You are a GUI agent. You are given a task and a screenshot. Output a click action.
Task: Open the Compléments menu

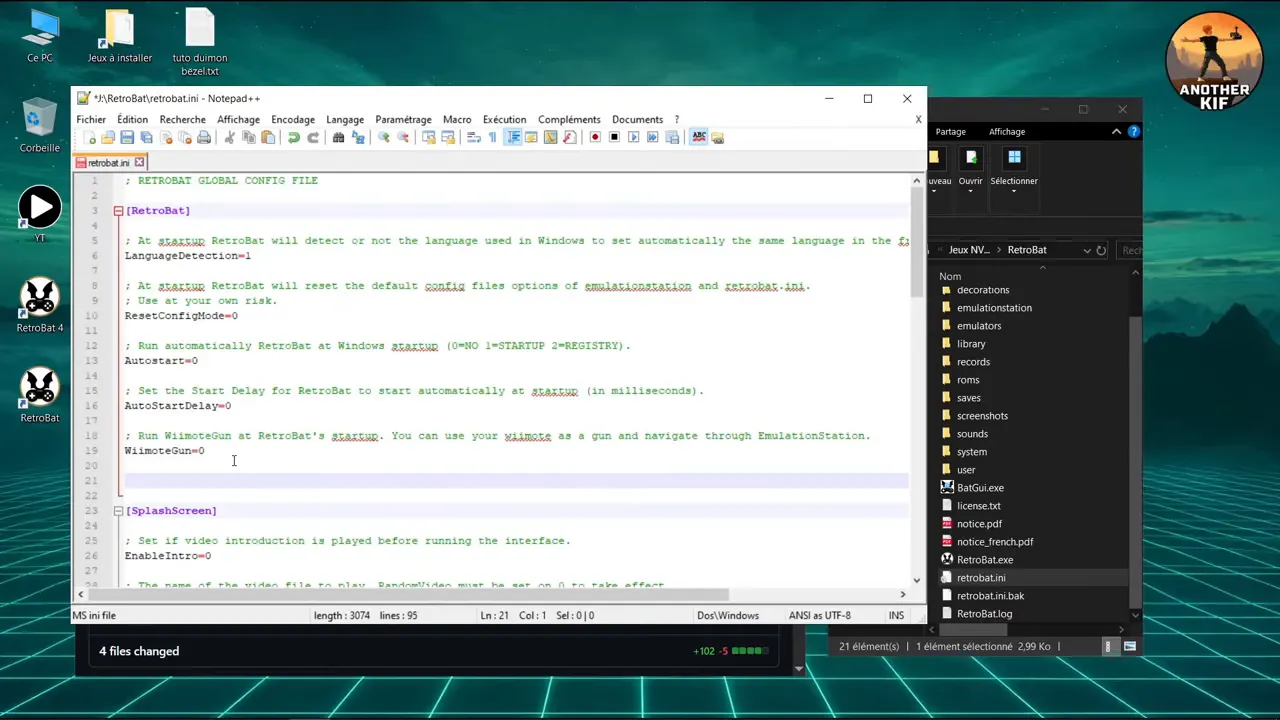[x=569, y=119]
